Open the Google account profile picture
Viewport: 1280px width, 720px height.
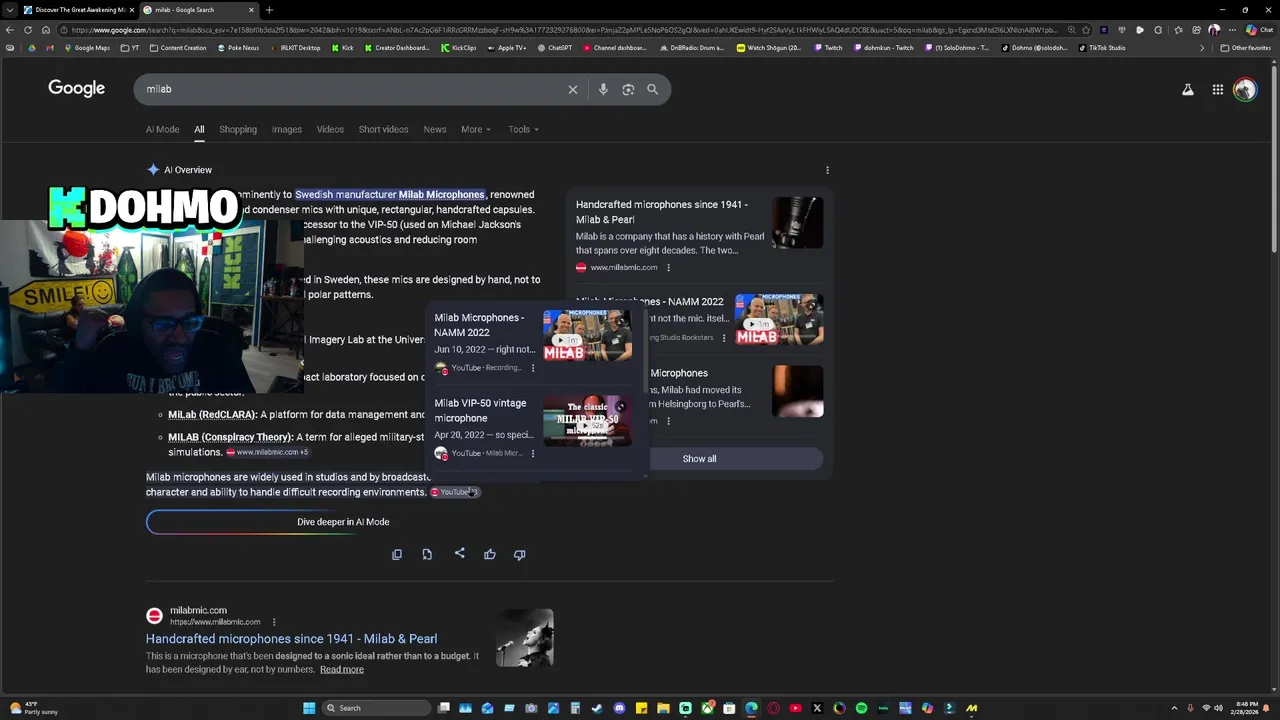tap(1245, 89)
